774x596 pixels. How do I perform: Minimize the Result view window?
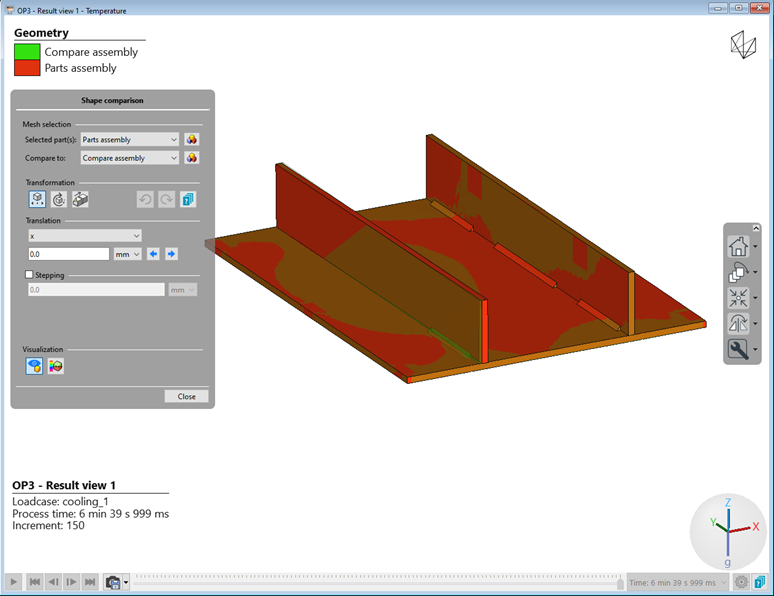(718, 8)
